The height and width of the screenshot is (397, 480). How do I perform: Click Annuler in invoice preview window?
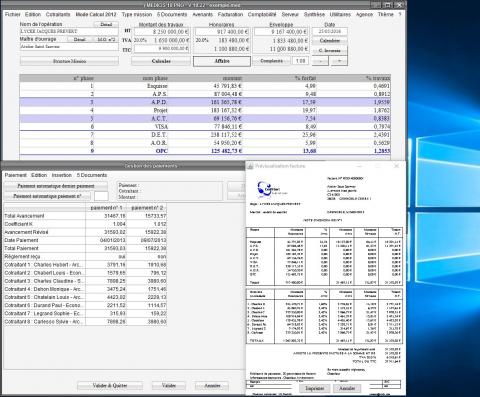click(x=347, y=388)
